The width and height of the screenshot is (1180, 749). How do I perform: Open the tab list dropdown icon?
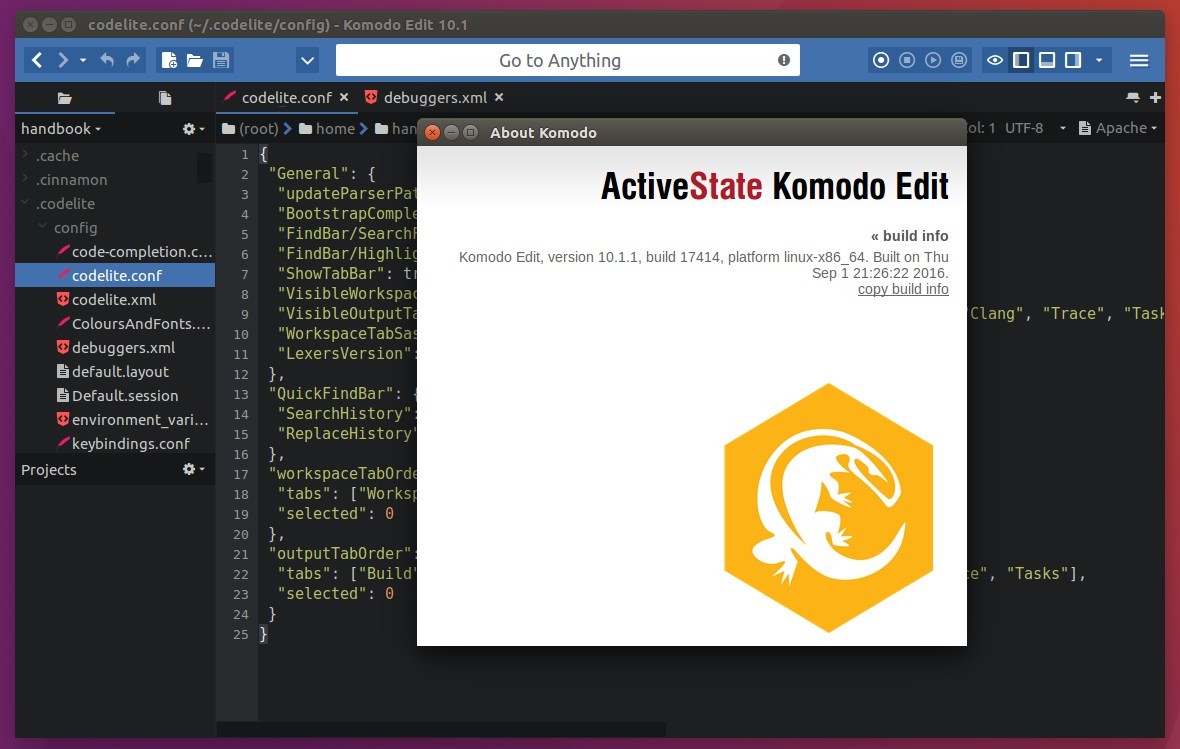coord(1133,97)
